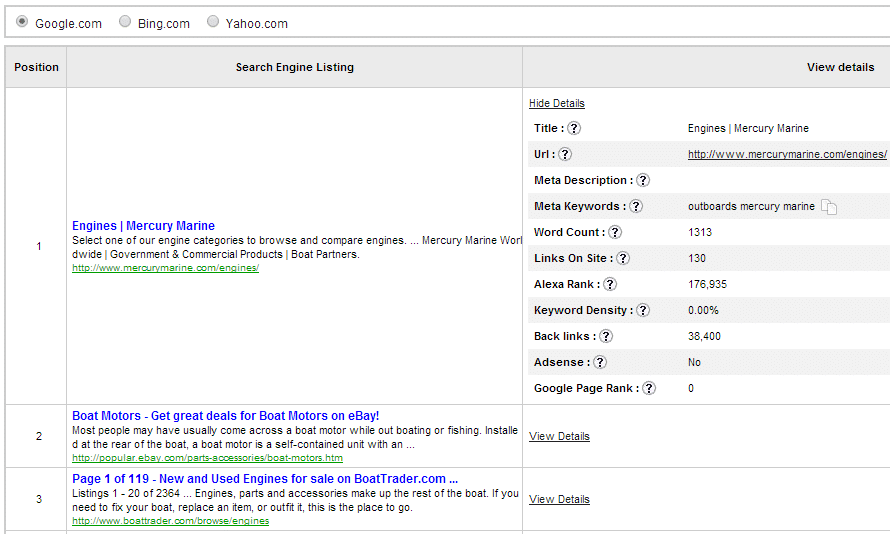The image size is (890, 534).
Task: Click the Back links help icon
Action: click(x=606, y=337)
